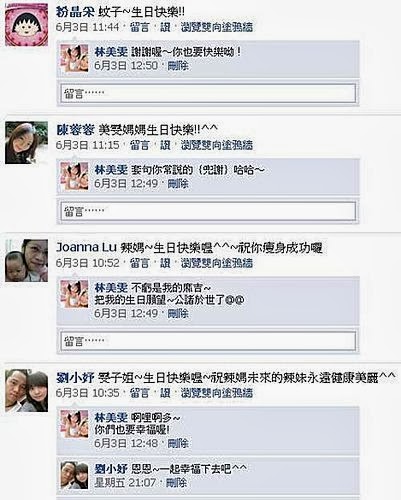Open 粉晶朵's Maruko avatar profile picture
This screenshot has width=401, height=500.
point(26,25)
